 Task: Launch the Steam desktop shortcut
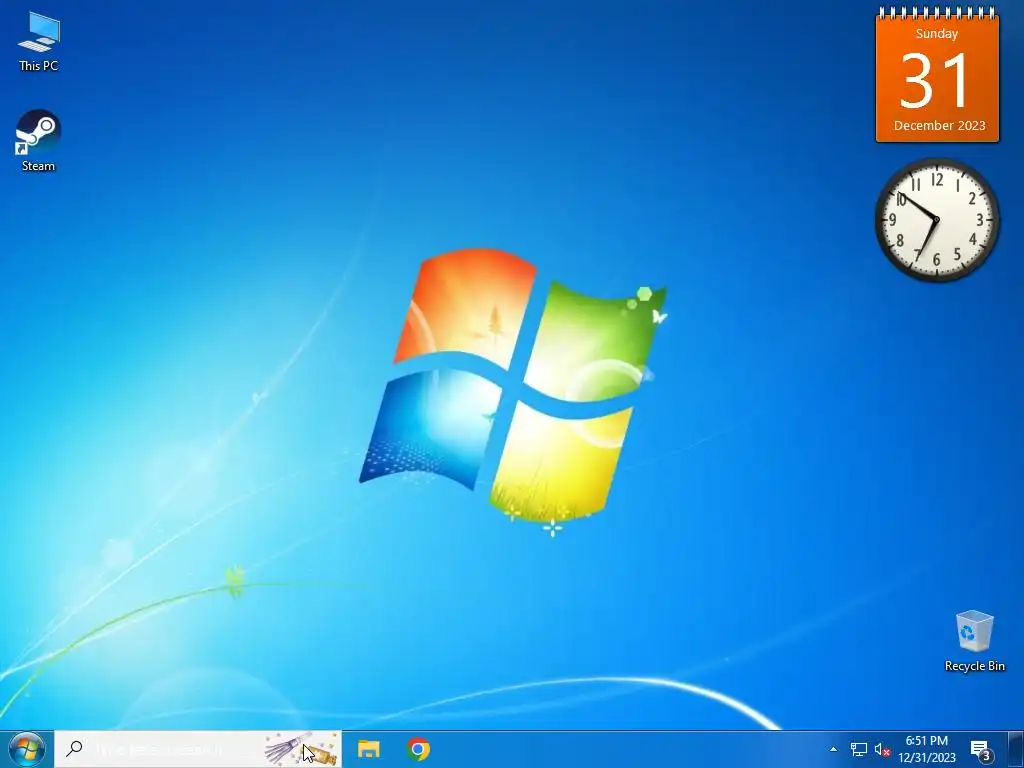click(x=39, y=140)
